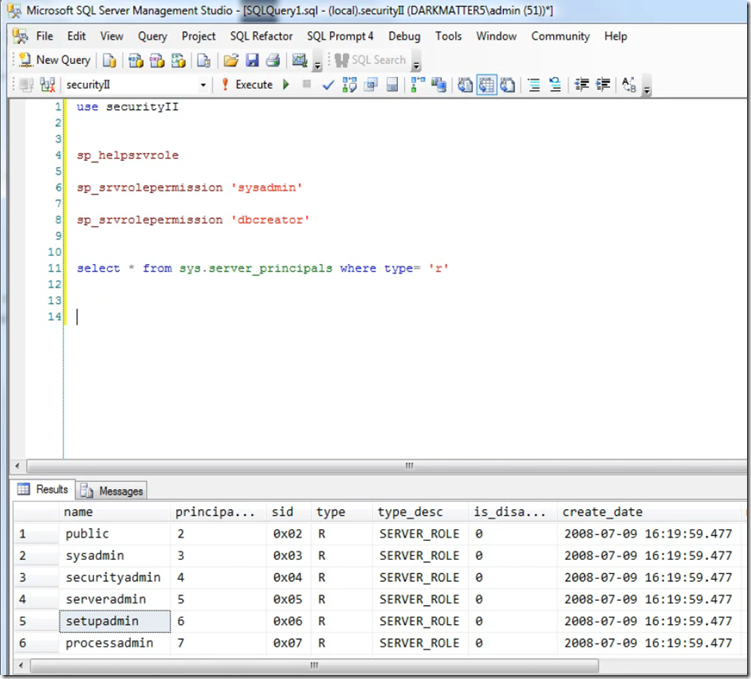Expand the standard toolbar overflow options
Screen dimensions: 751x679
pos(317,64)
